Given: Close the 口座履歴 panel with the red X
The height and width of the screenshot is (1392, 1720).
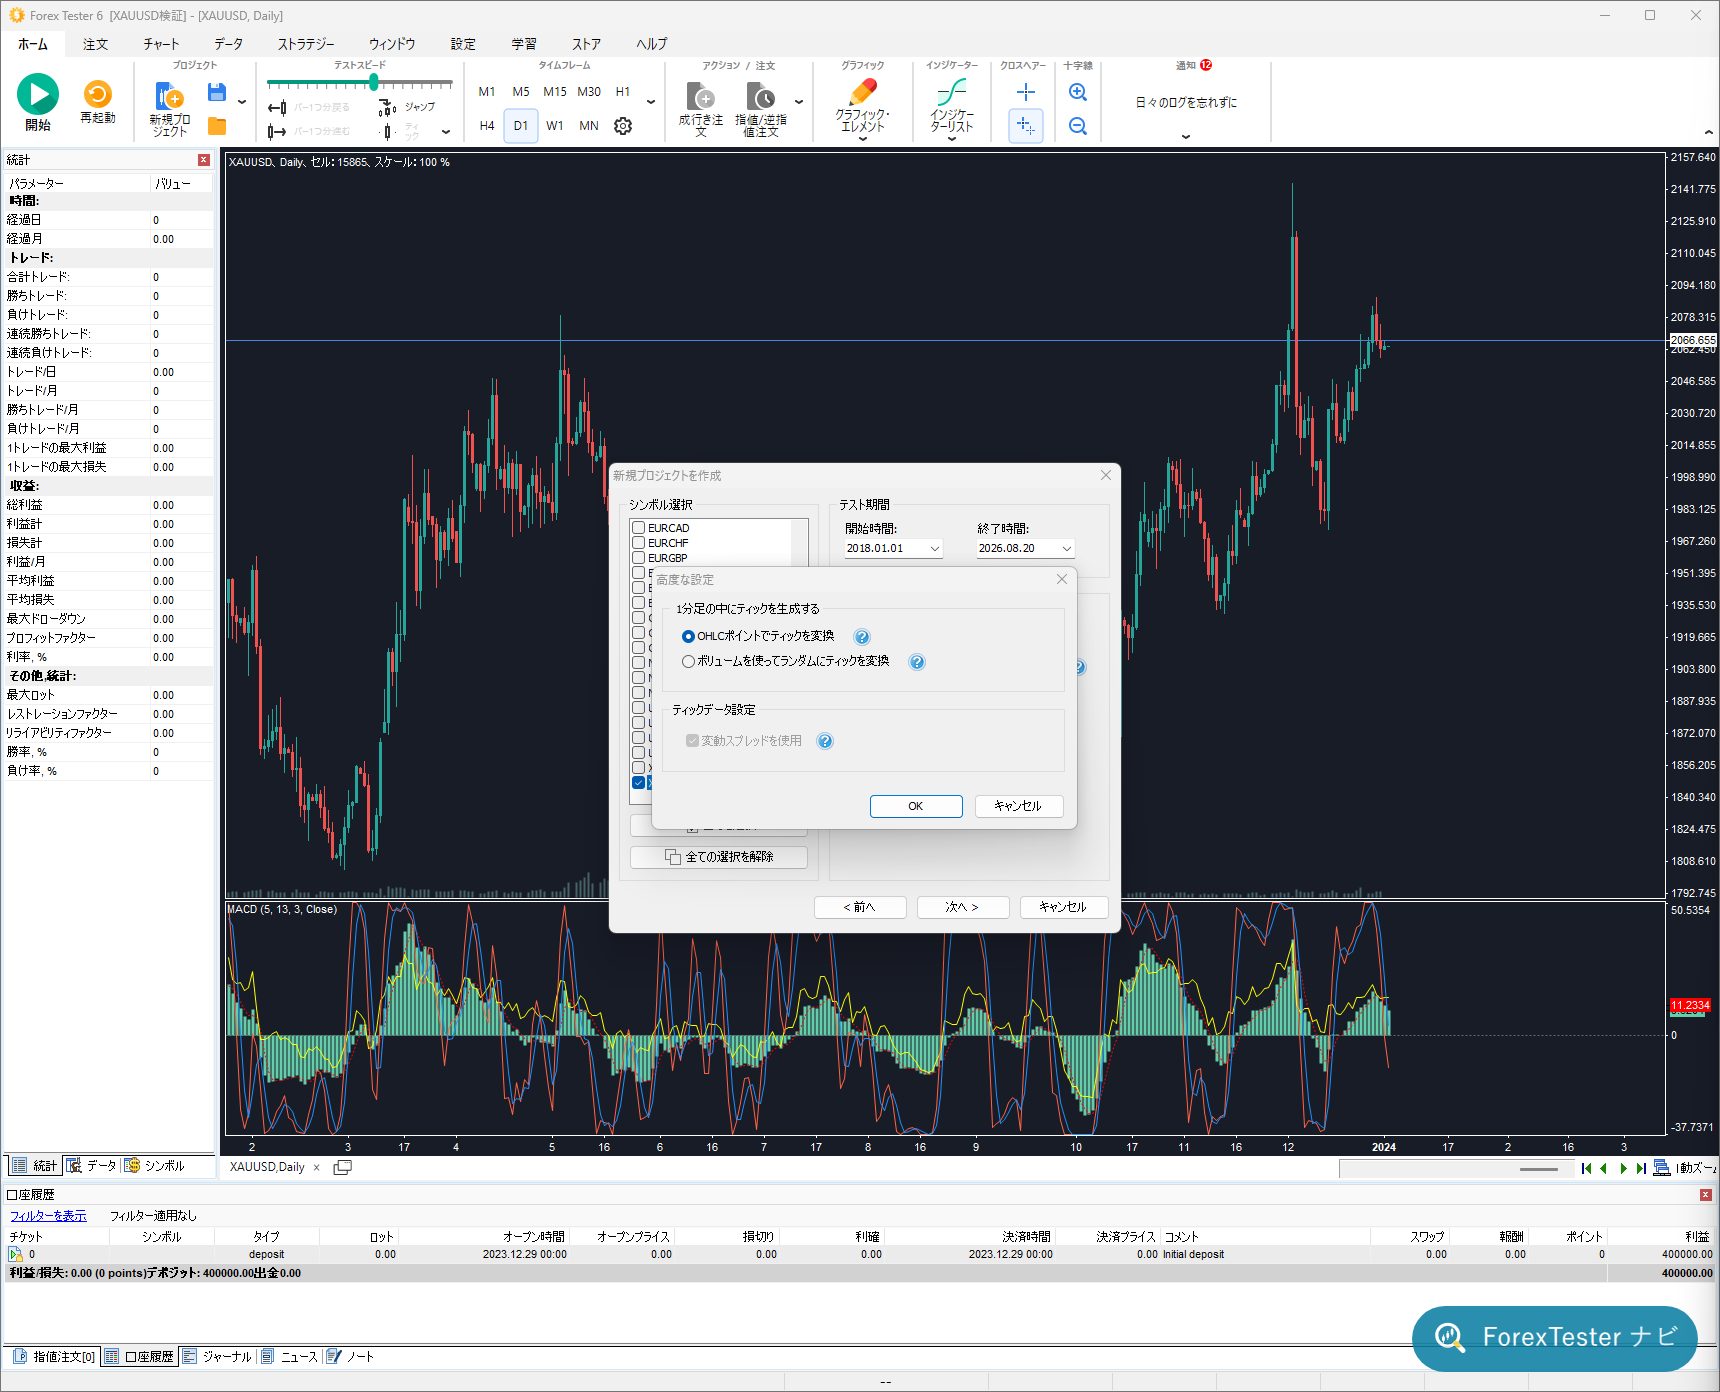Looking at the screenshot, I should (x=1706, y=1195).
